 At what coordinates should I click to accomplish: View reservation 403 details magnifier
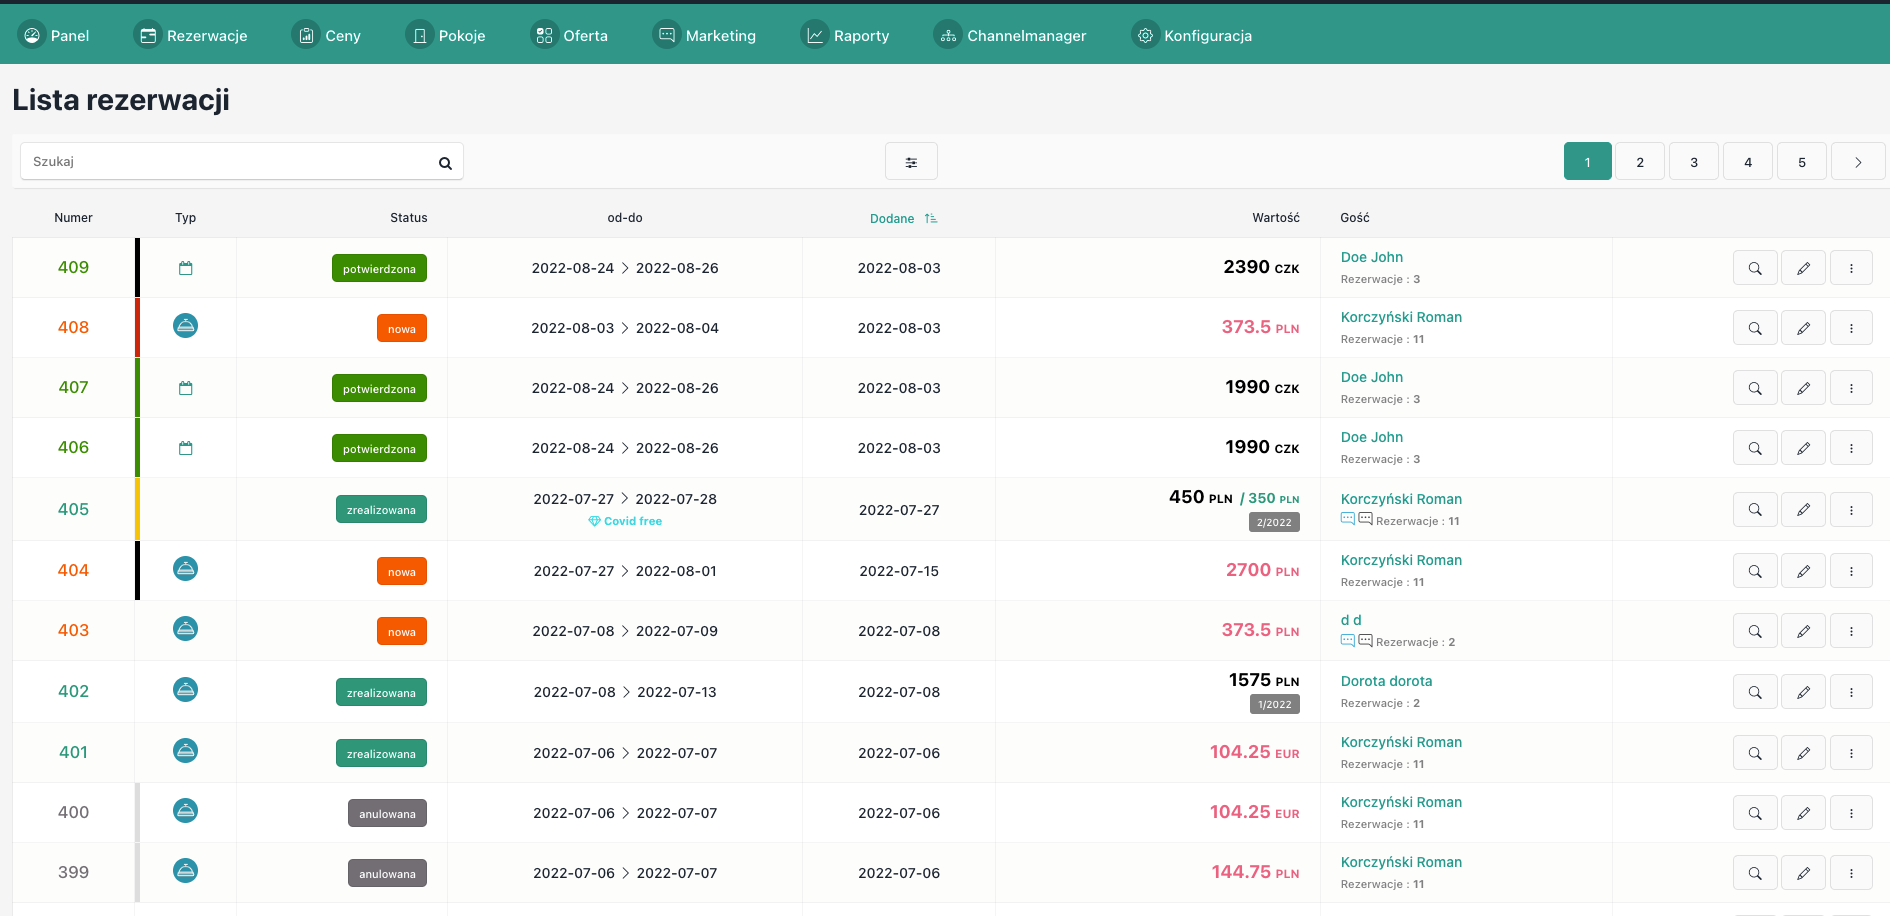point(1755,631)
